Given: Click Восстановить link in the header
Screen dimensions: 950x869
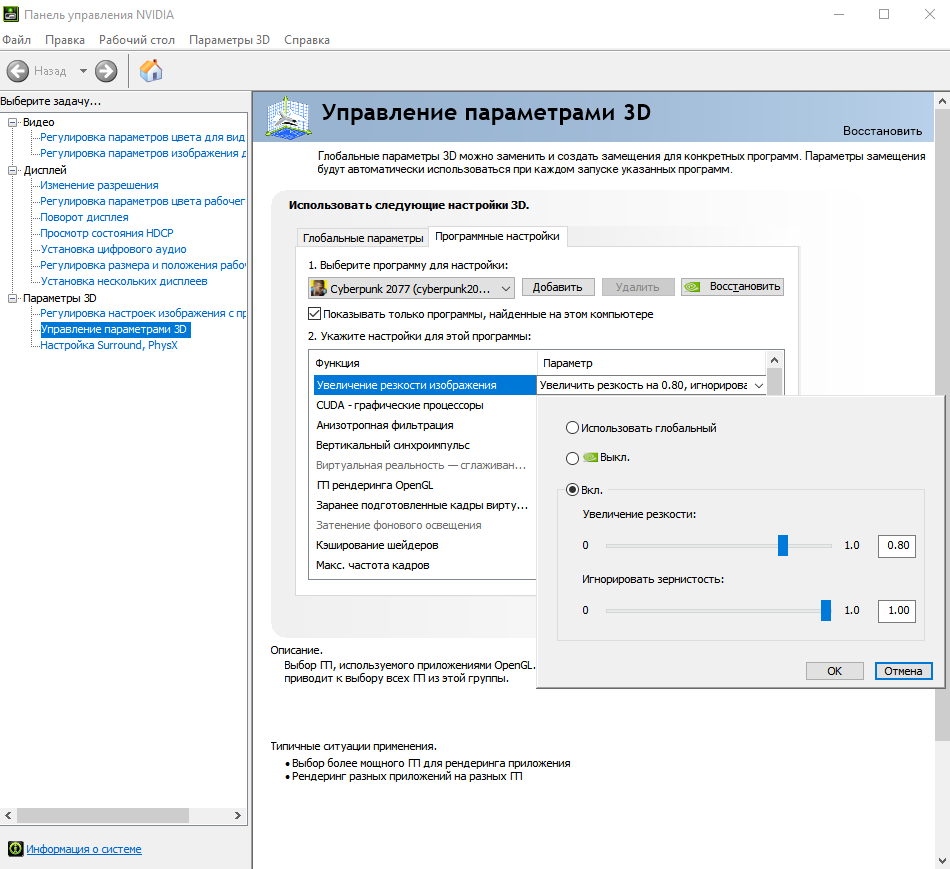Looking at the screenshot, I should pyautogui.click(x=882, y=131).
